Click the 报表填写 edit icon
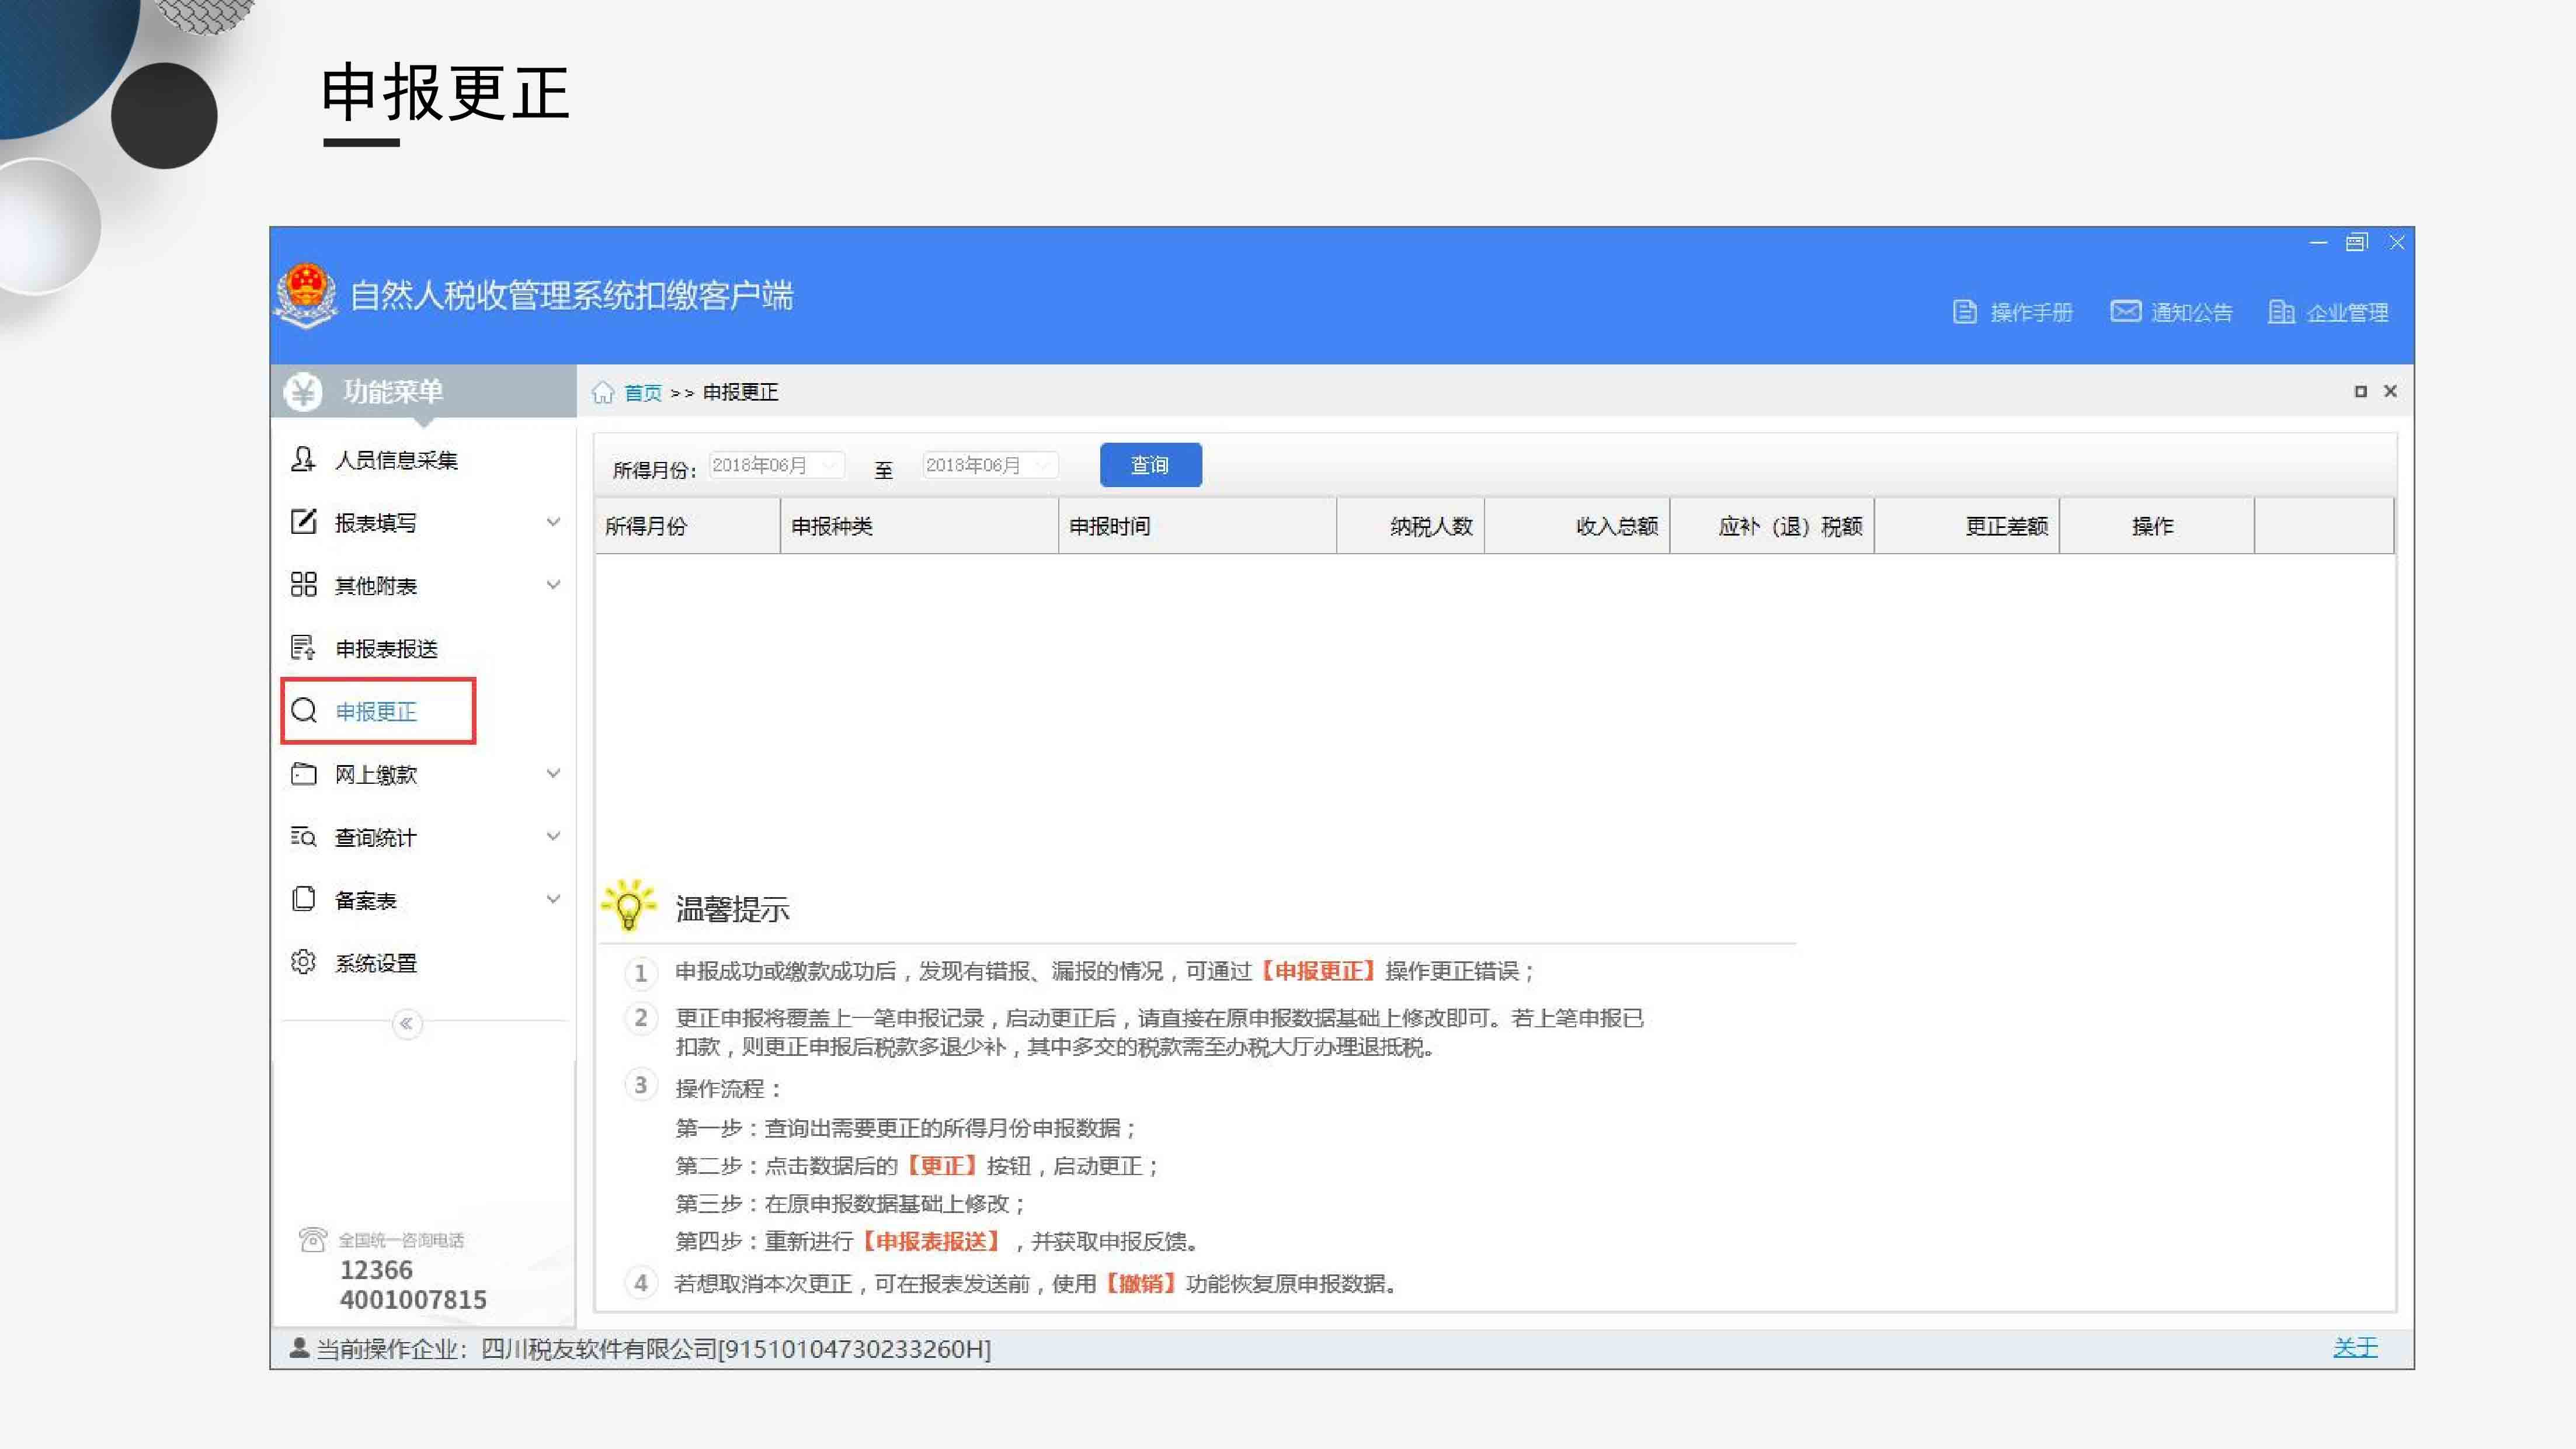Screen dimensions: 2576x1449 [303, 522]
